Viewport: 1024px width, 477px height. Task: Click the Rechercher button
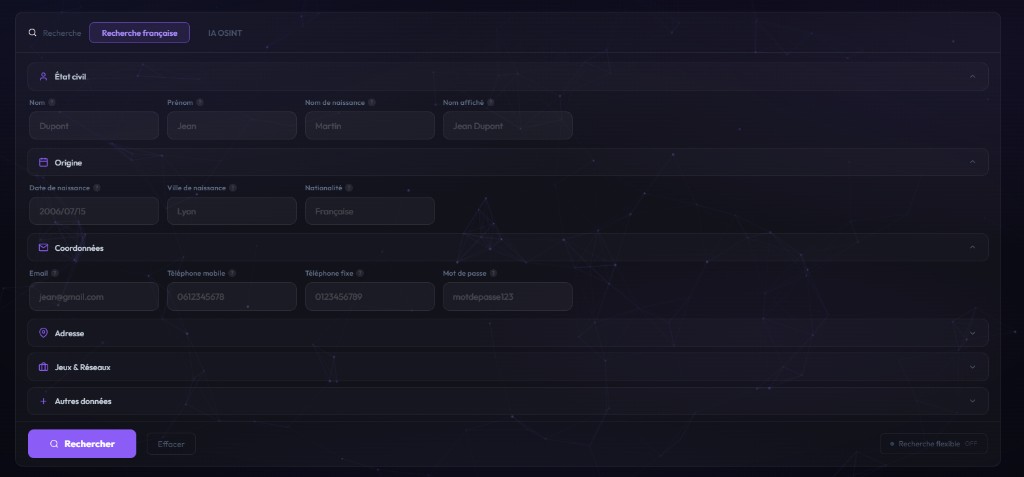[82, 444]
